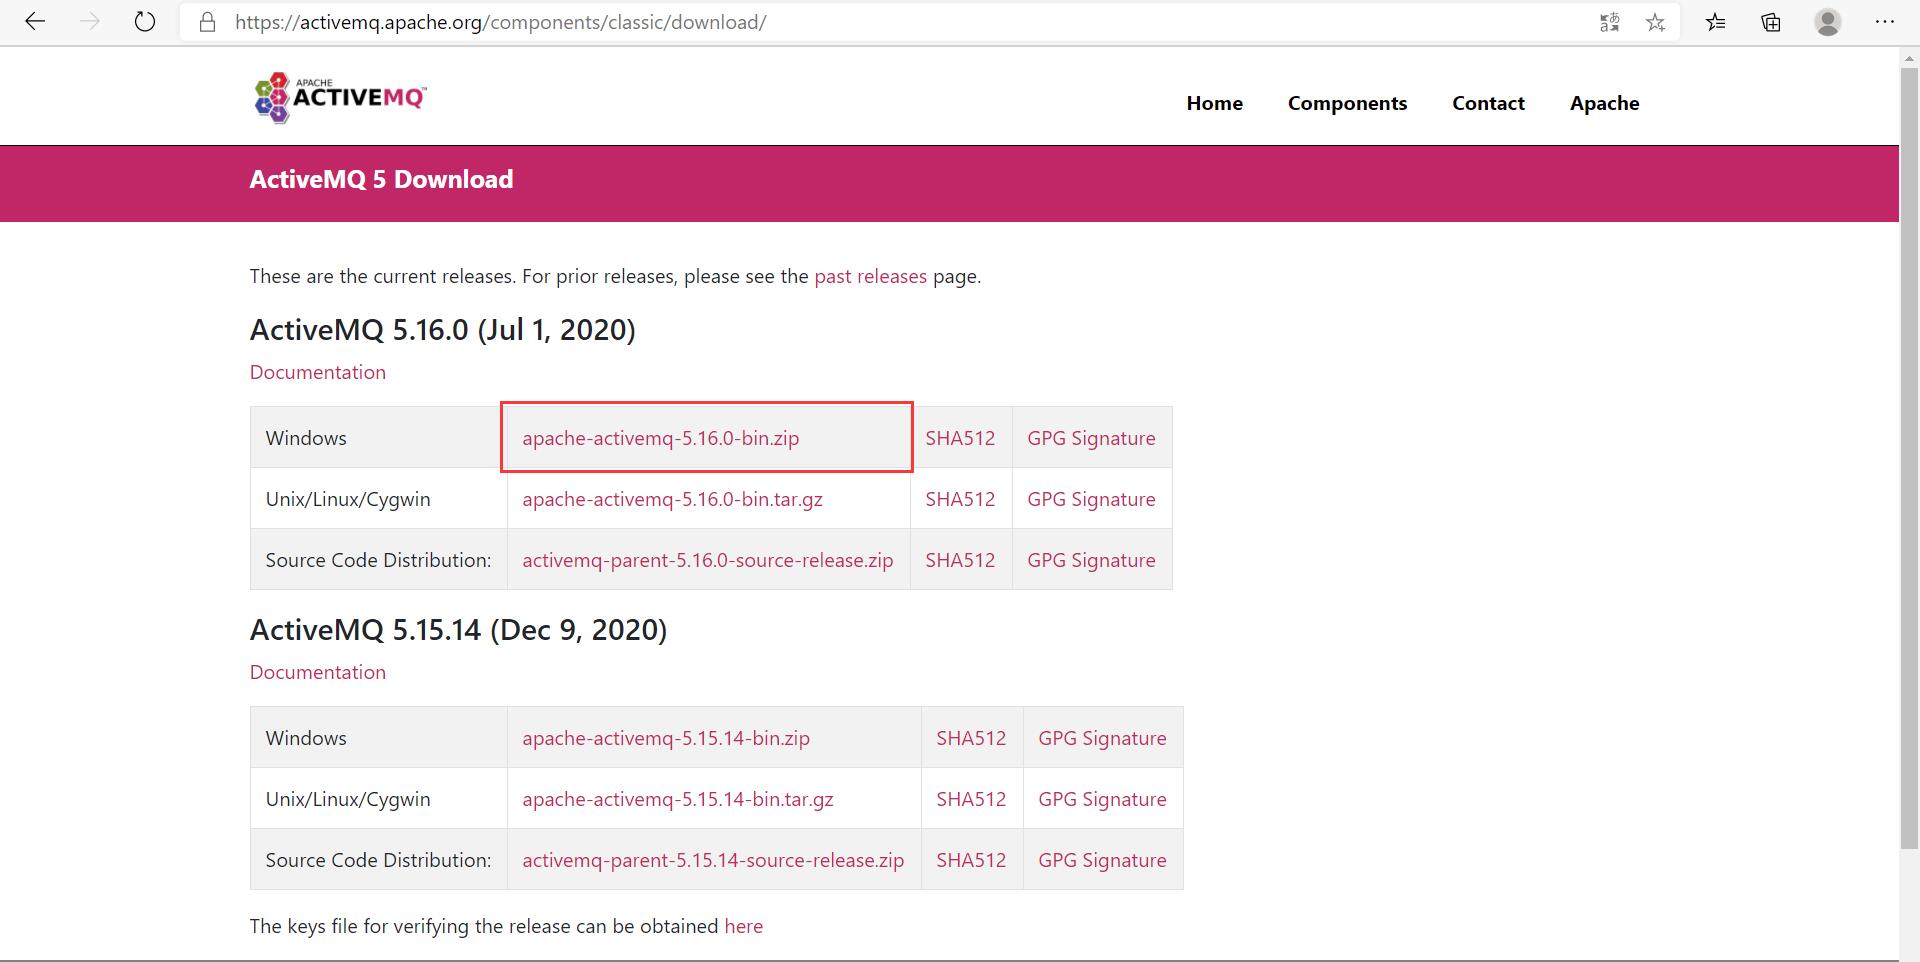
Task: Open SHA512 for 5.16.0 source release
Action: tap(960, 560)
